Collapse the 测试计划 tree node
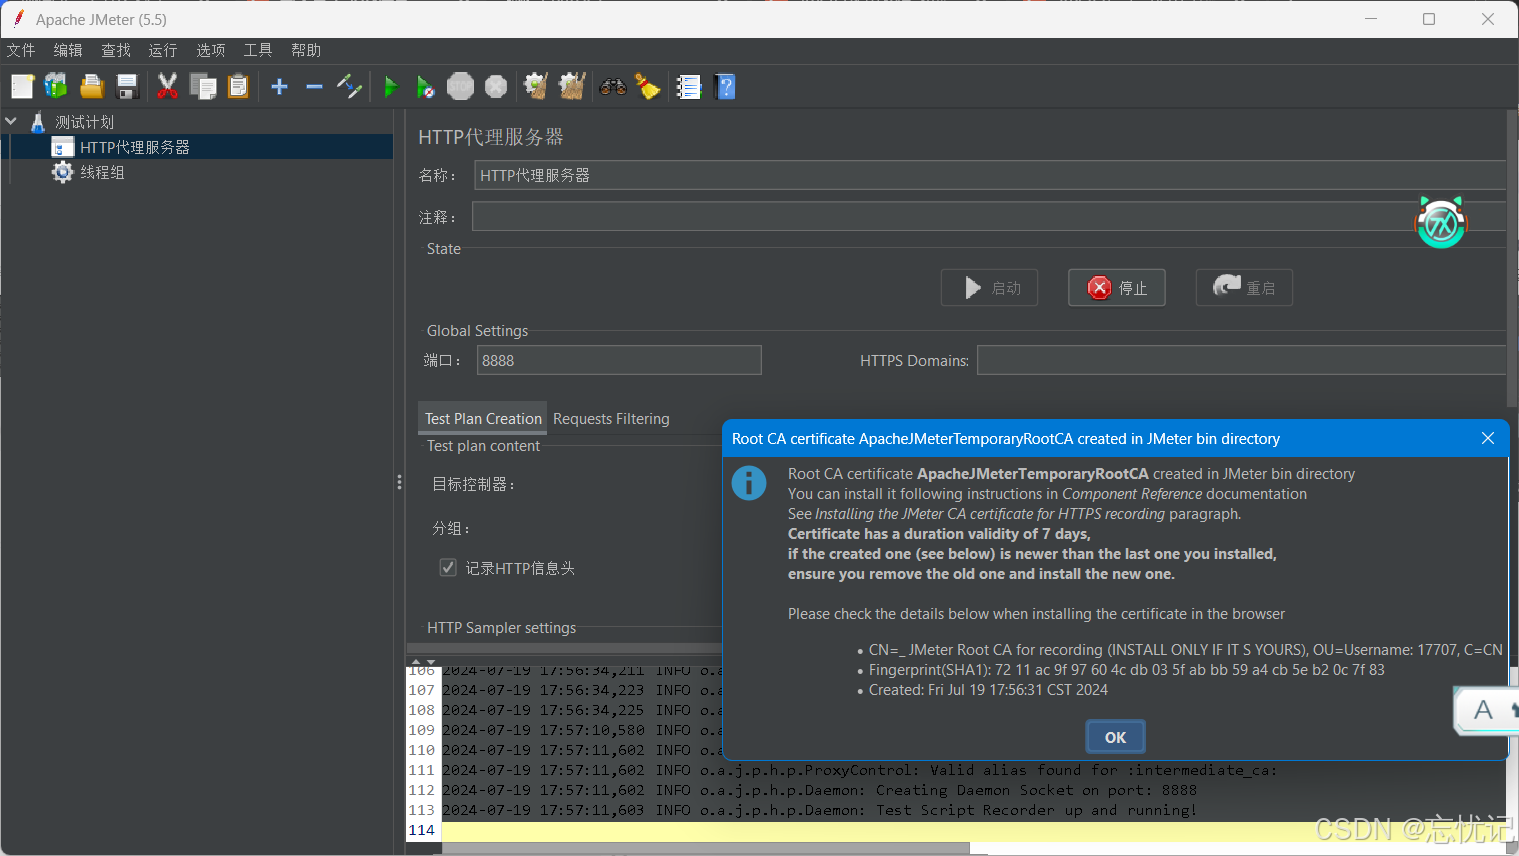 pos(11,122)
